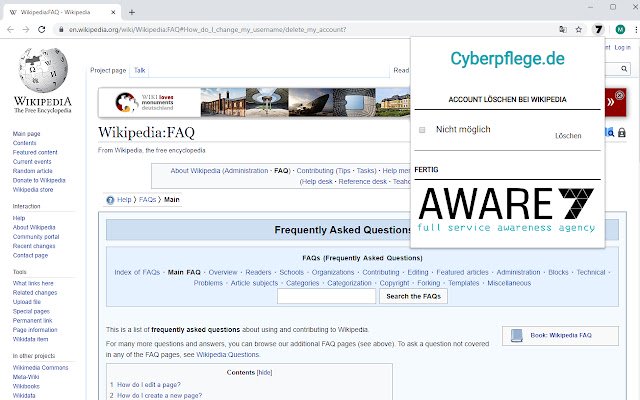The height and width of the screenshot is (400, 640).
Task: Click the Wikipedia search magnifier icon
Action: coord(624,69)
